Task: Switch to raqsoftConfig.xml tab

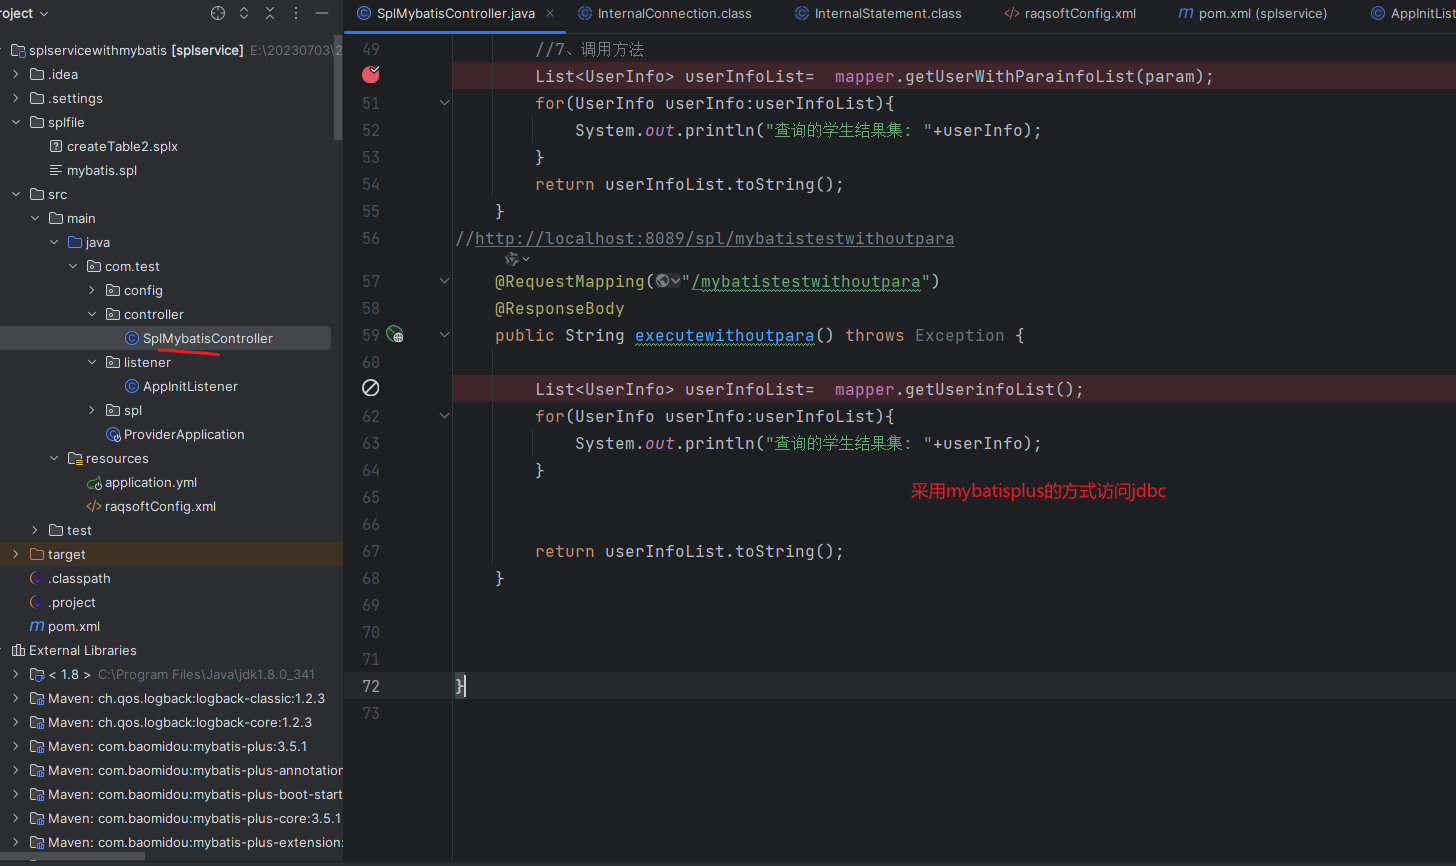Action: click(x=1079, y=13)
